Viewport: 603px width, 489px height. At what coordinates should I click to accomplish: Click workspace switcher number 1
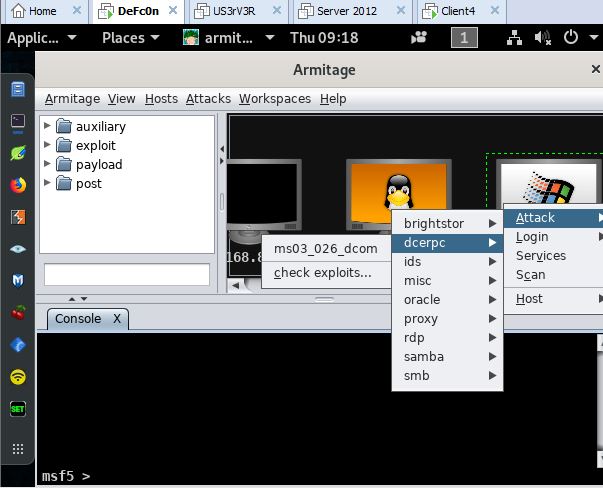coord(464,38)
